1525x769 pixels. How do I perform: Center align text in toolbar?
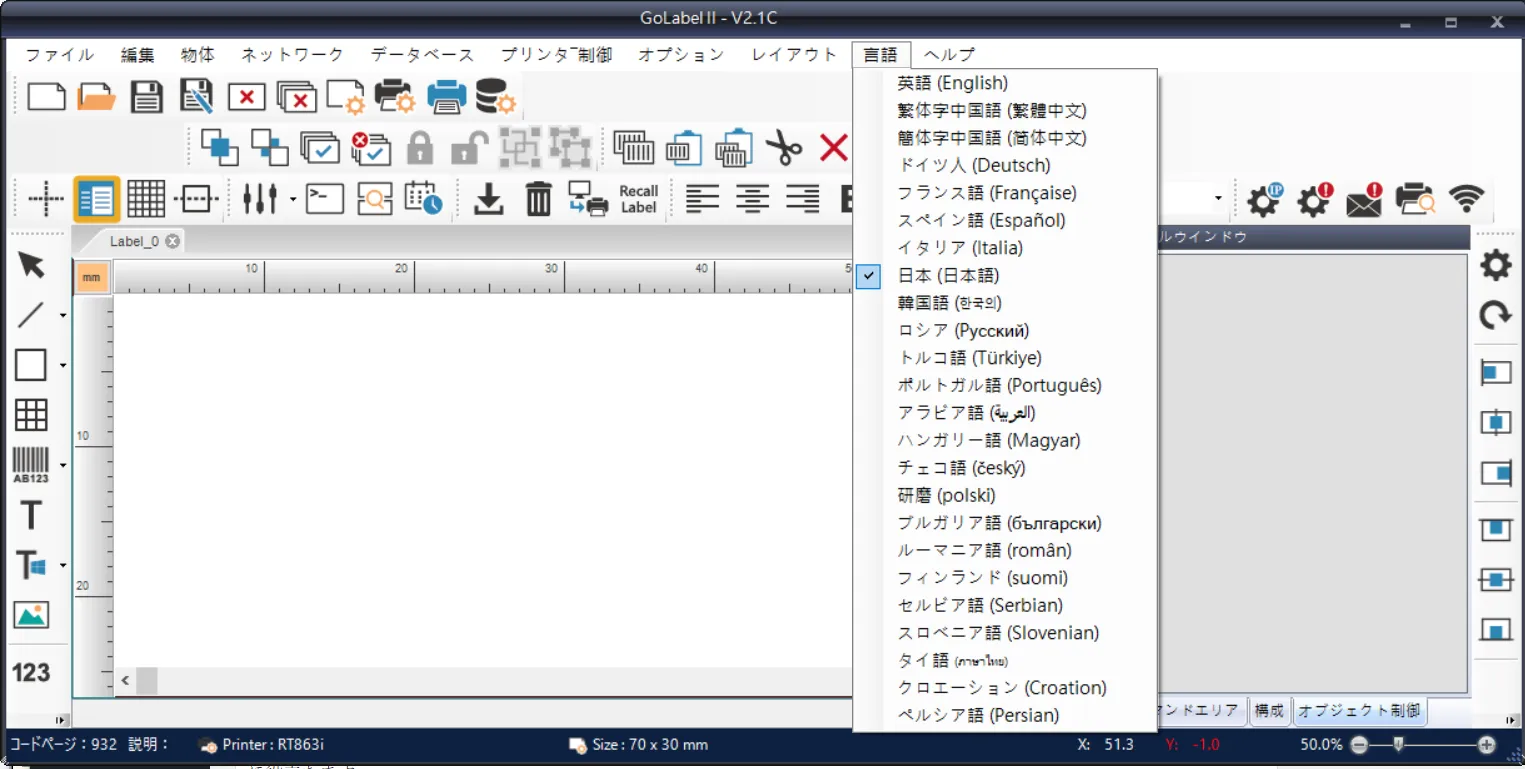pos(752,199)
